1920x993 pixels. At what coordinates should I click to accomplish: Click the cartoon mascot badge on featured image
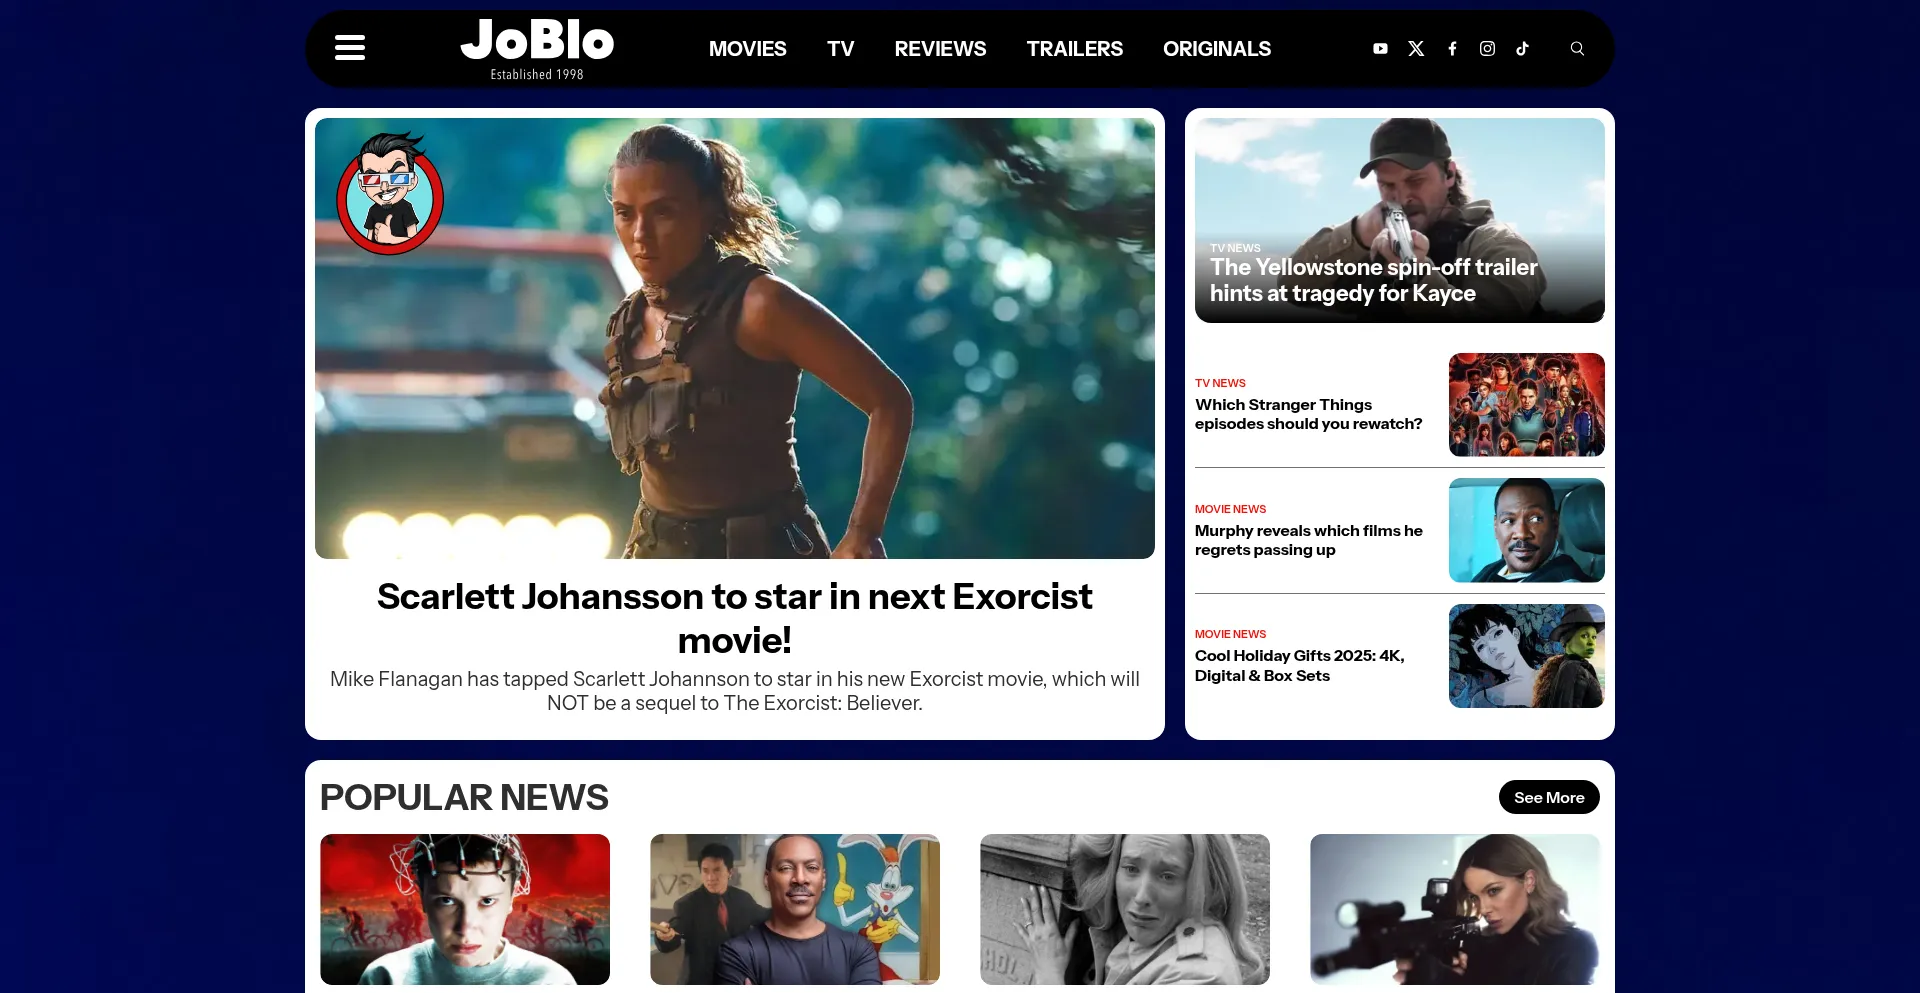390,193
